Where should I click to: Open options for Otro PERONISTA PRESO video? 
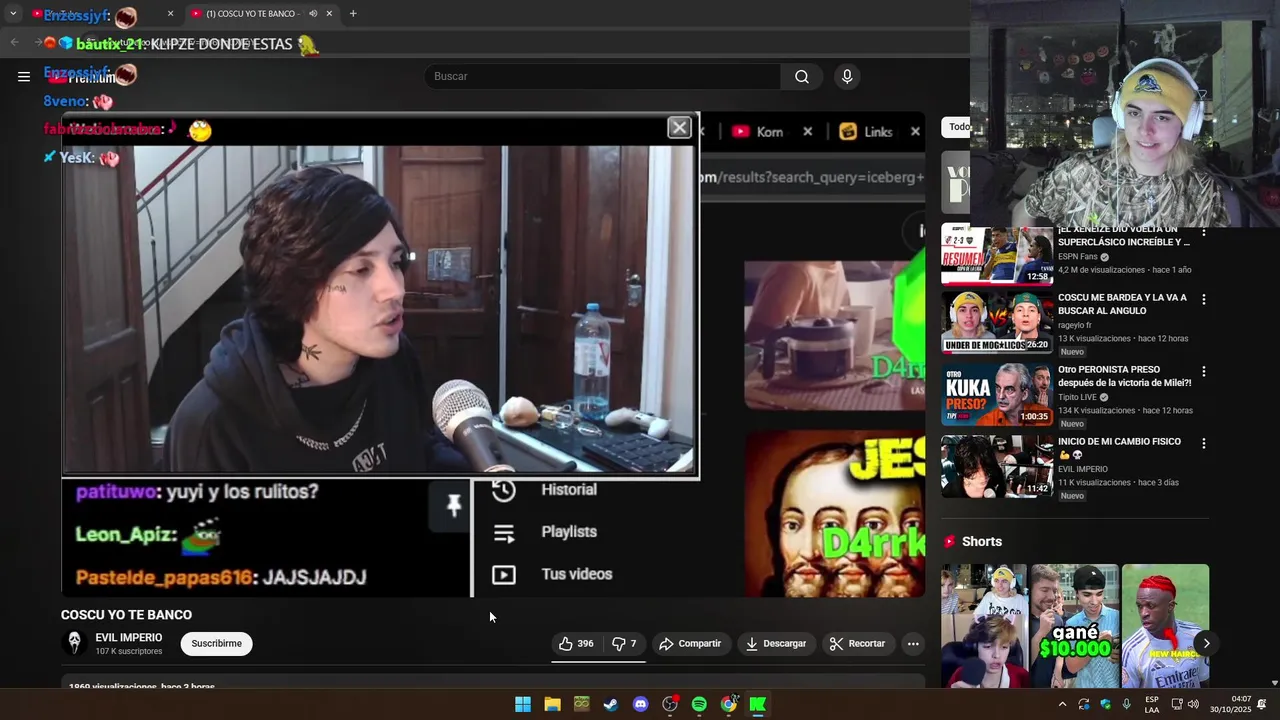tap(1203, 371)
